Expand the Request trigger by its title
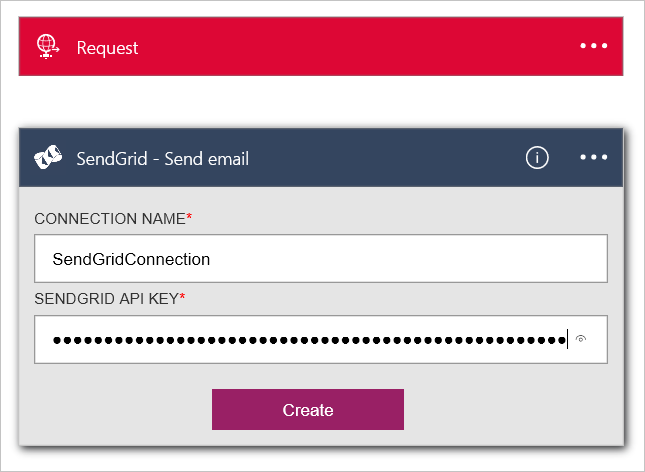 (107, 48)
